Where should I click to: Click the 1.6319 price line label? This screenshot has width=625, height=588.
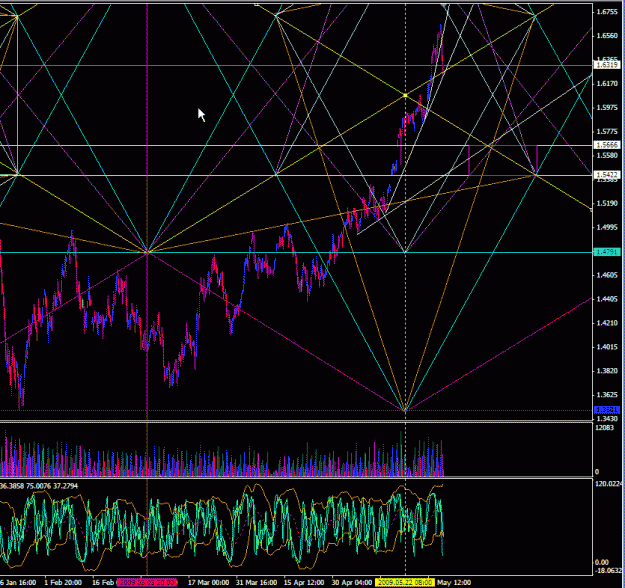[607, 65]
